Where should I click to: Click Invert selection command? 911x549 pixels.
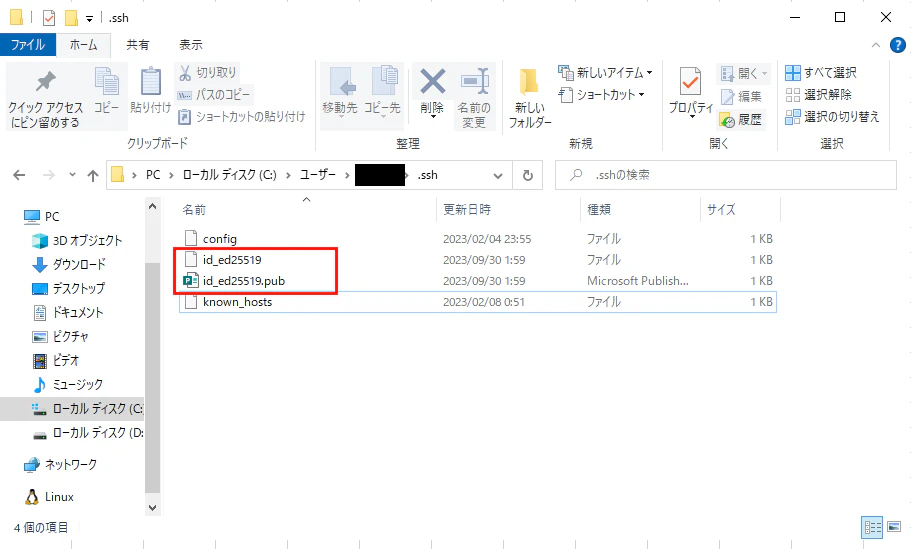(x=832, y=117)
